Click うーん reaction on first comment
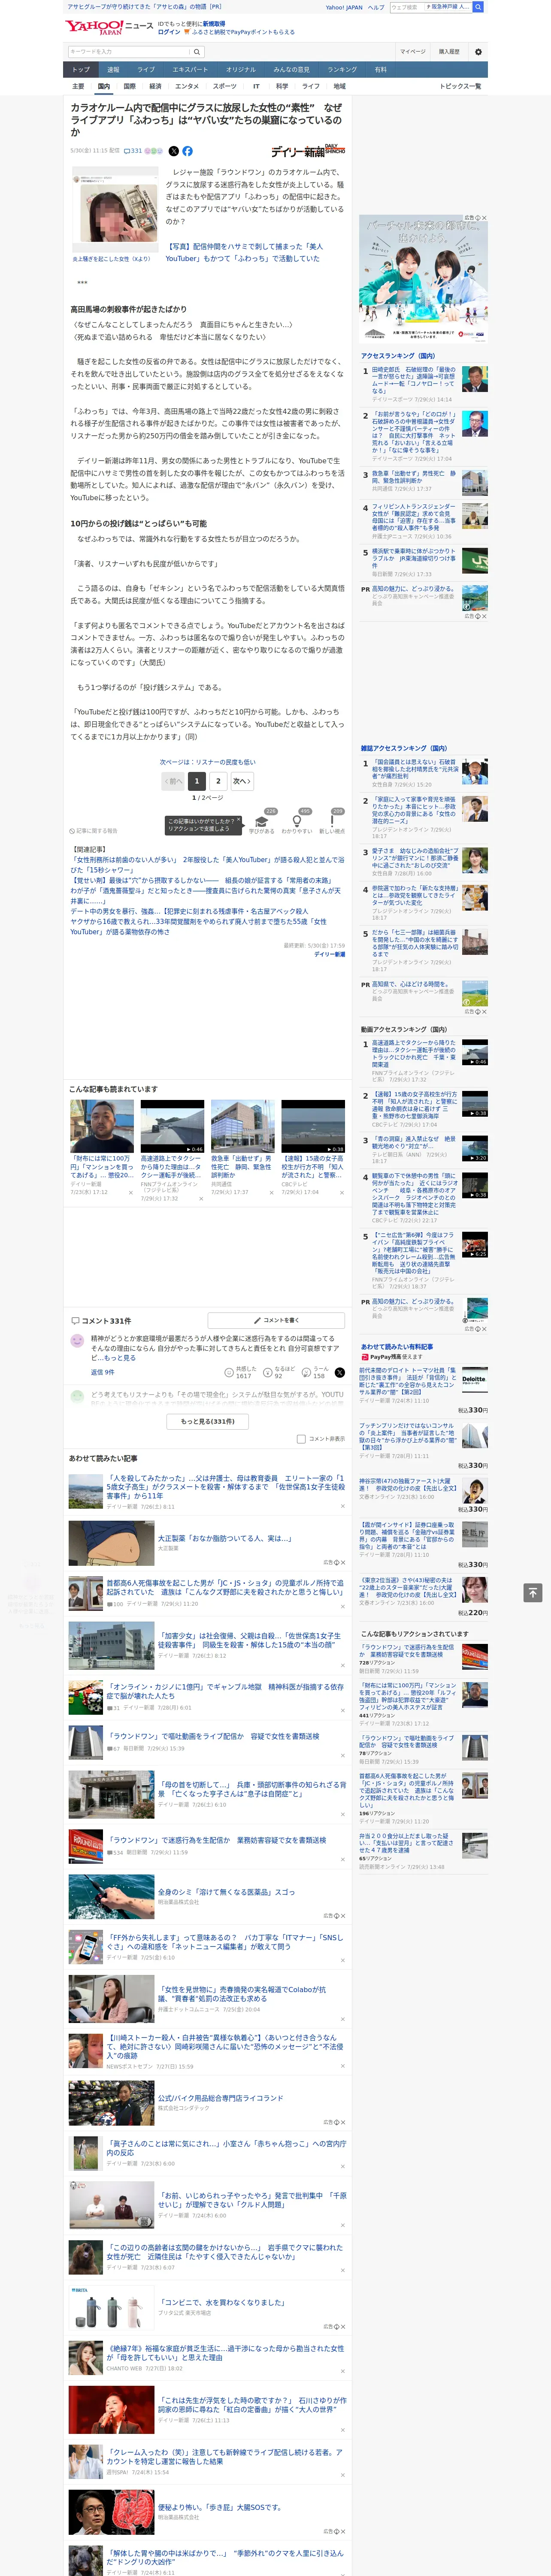The height and width of the screenshot is (2576, 551). point(315,1373)
